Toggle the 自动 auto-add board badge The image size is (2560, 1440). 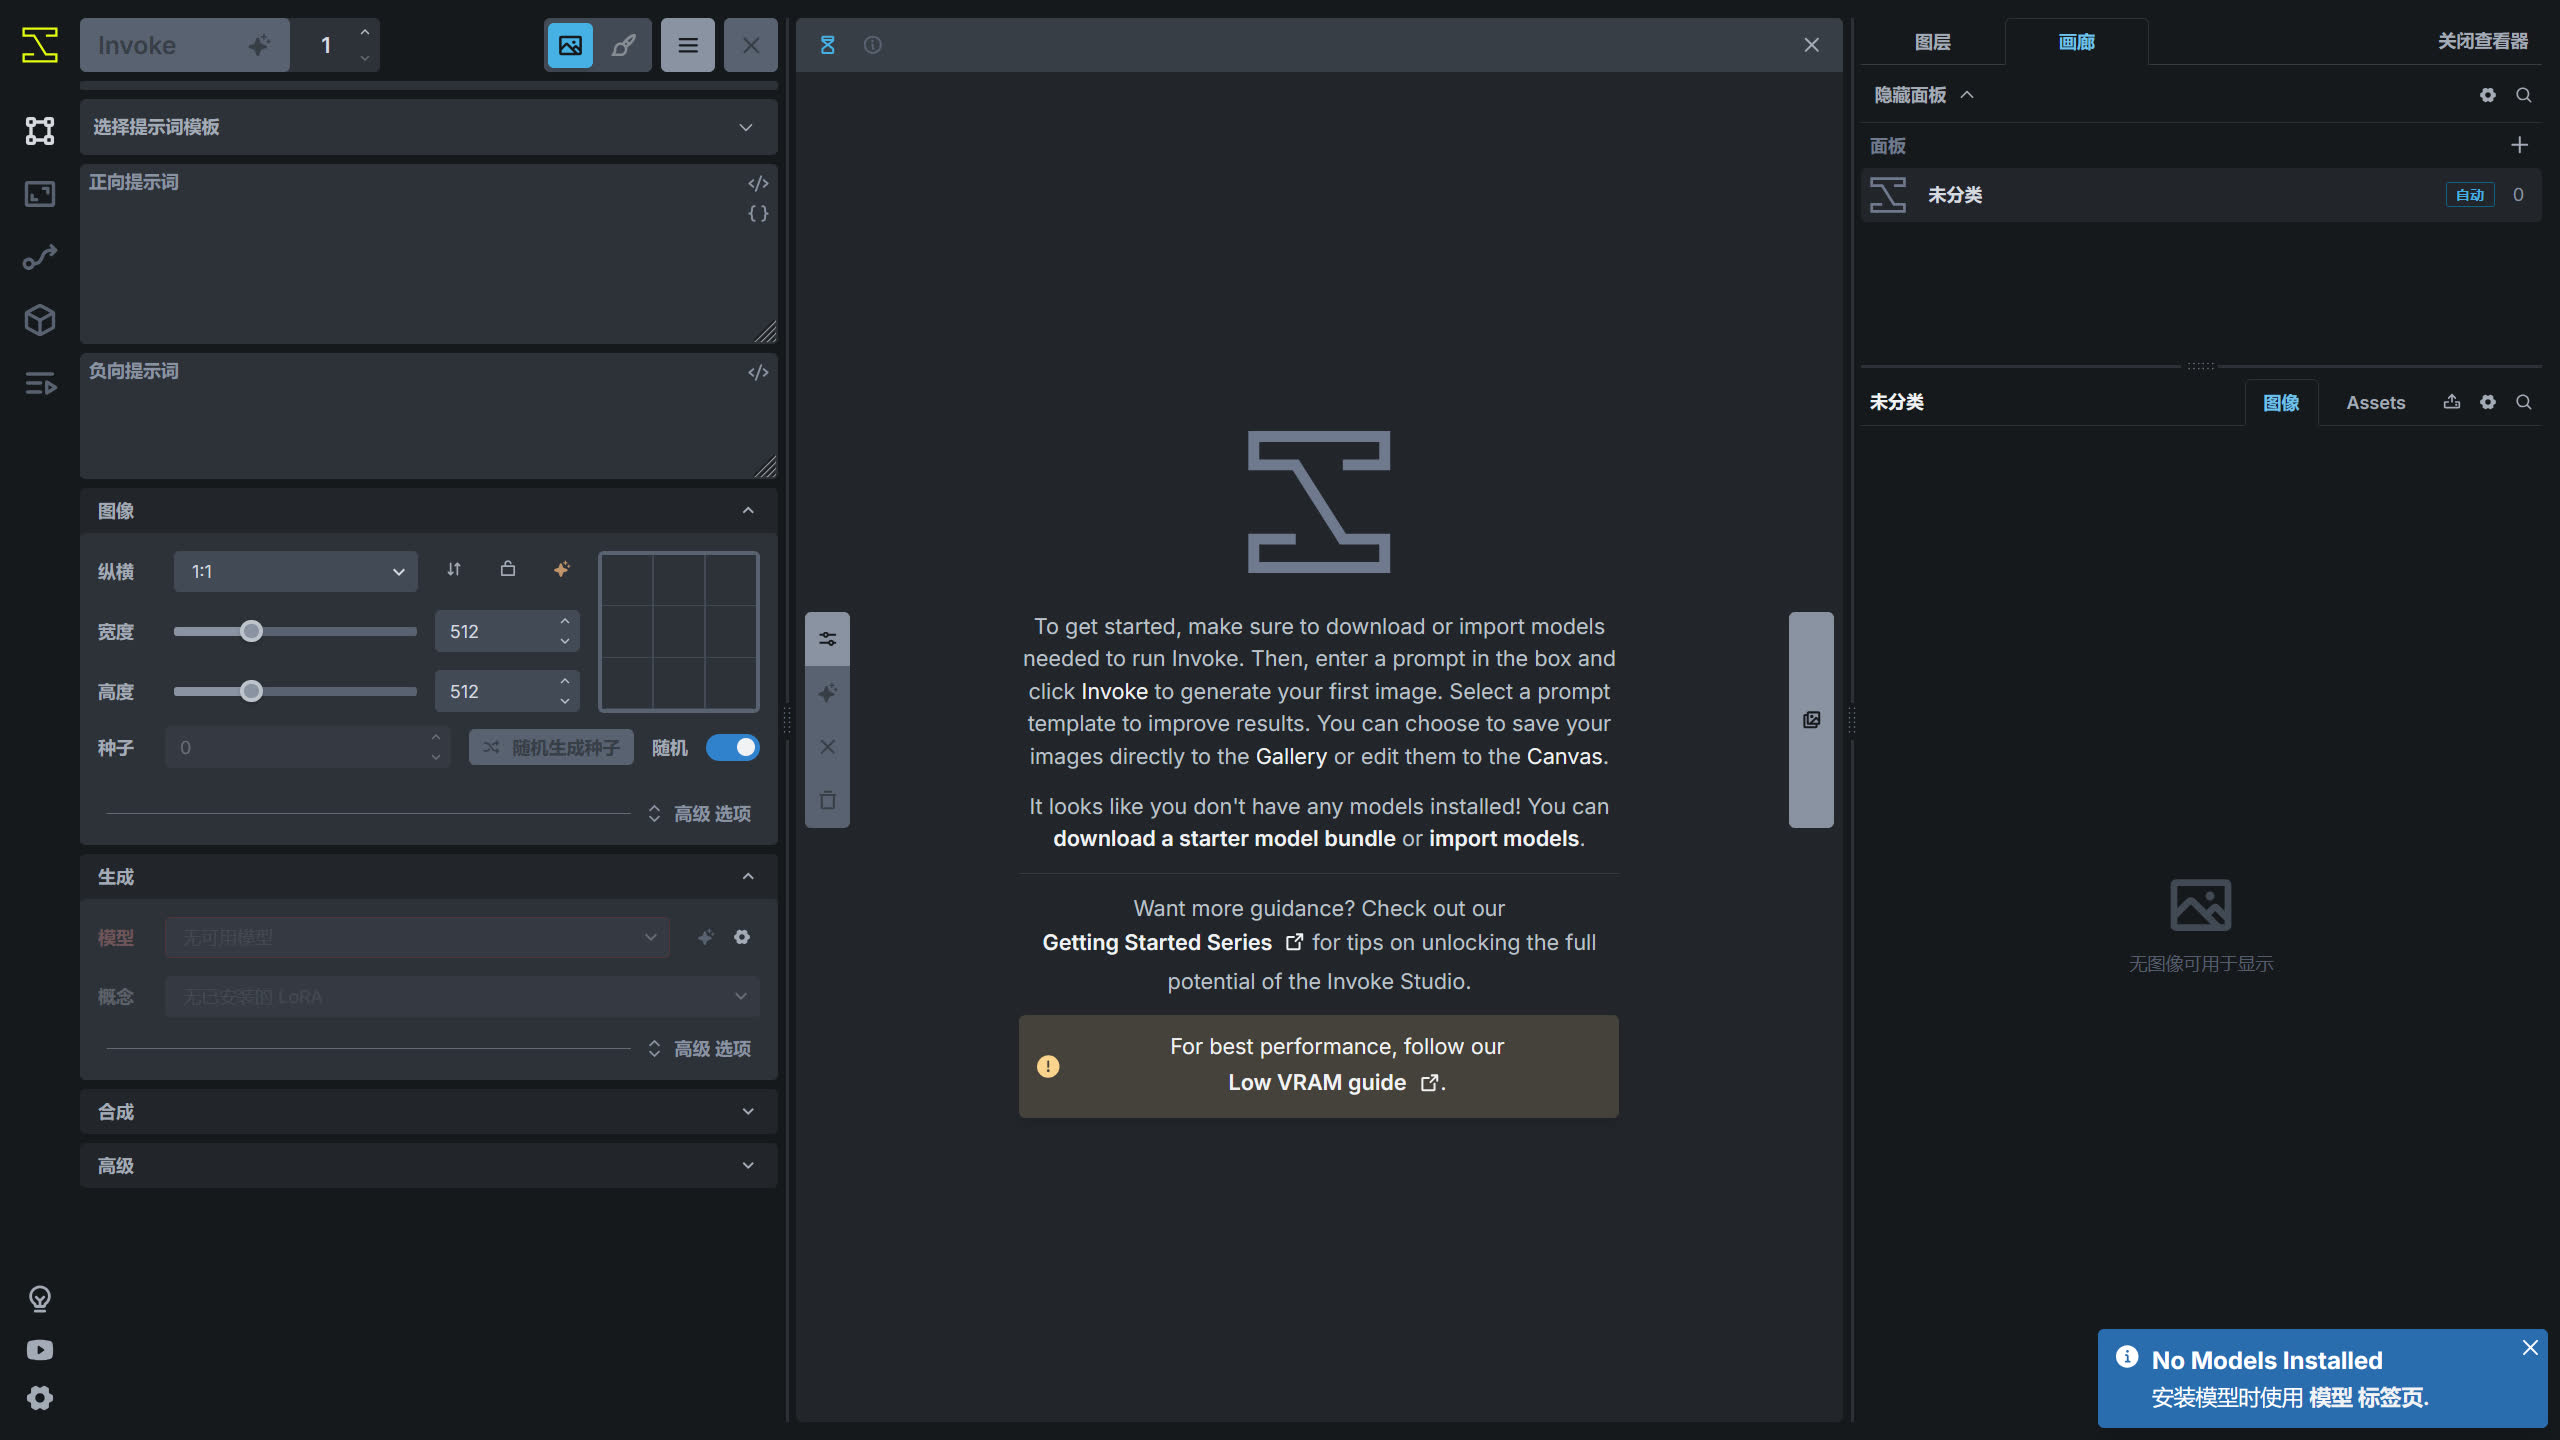(x=2470, y=195)
